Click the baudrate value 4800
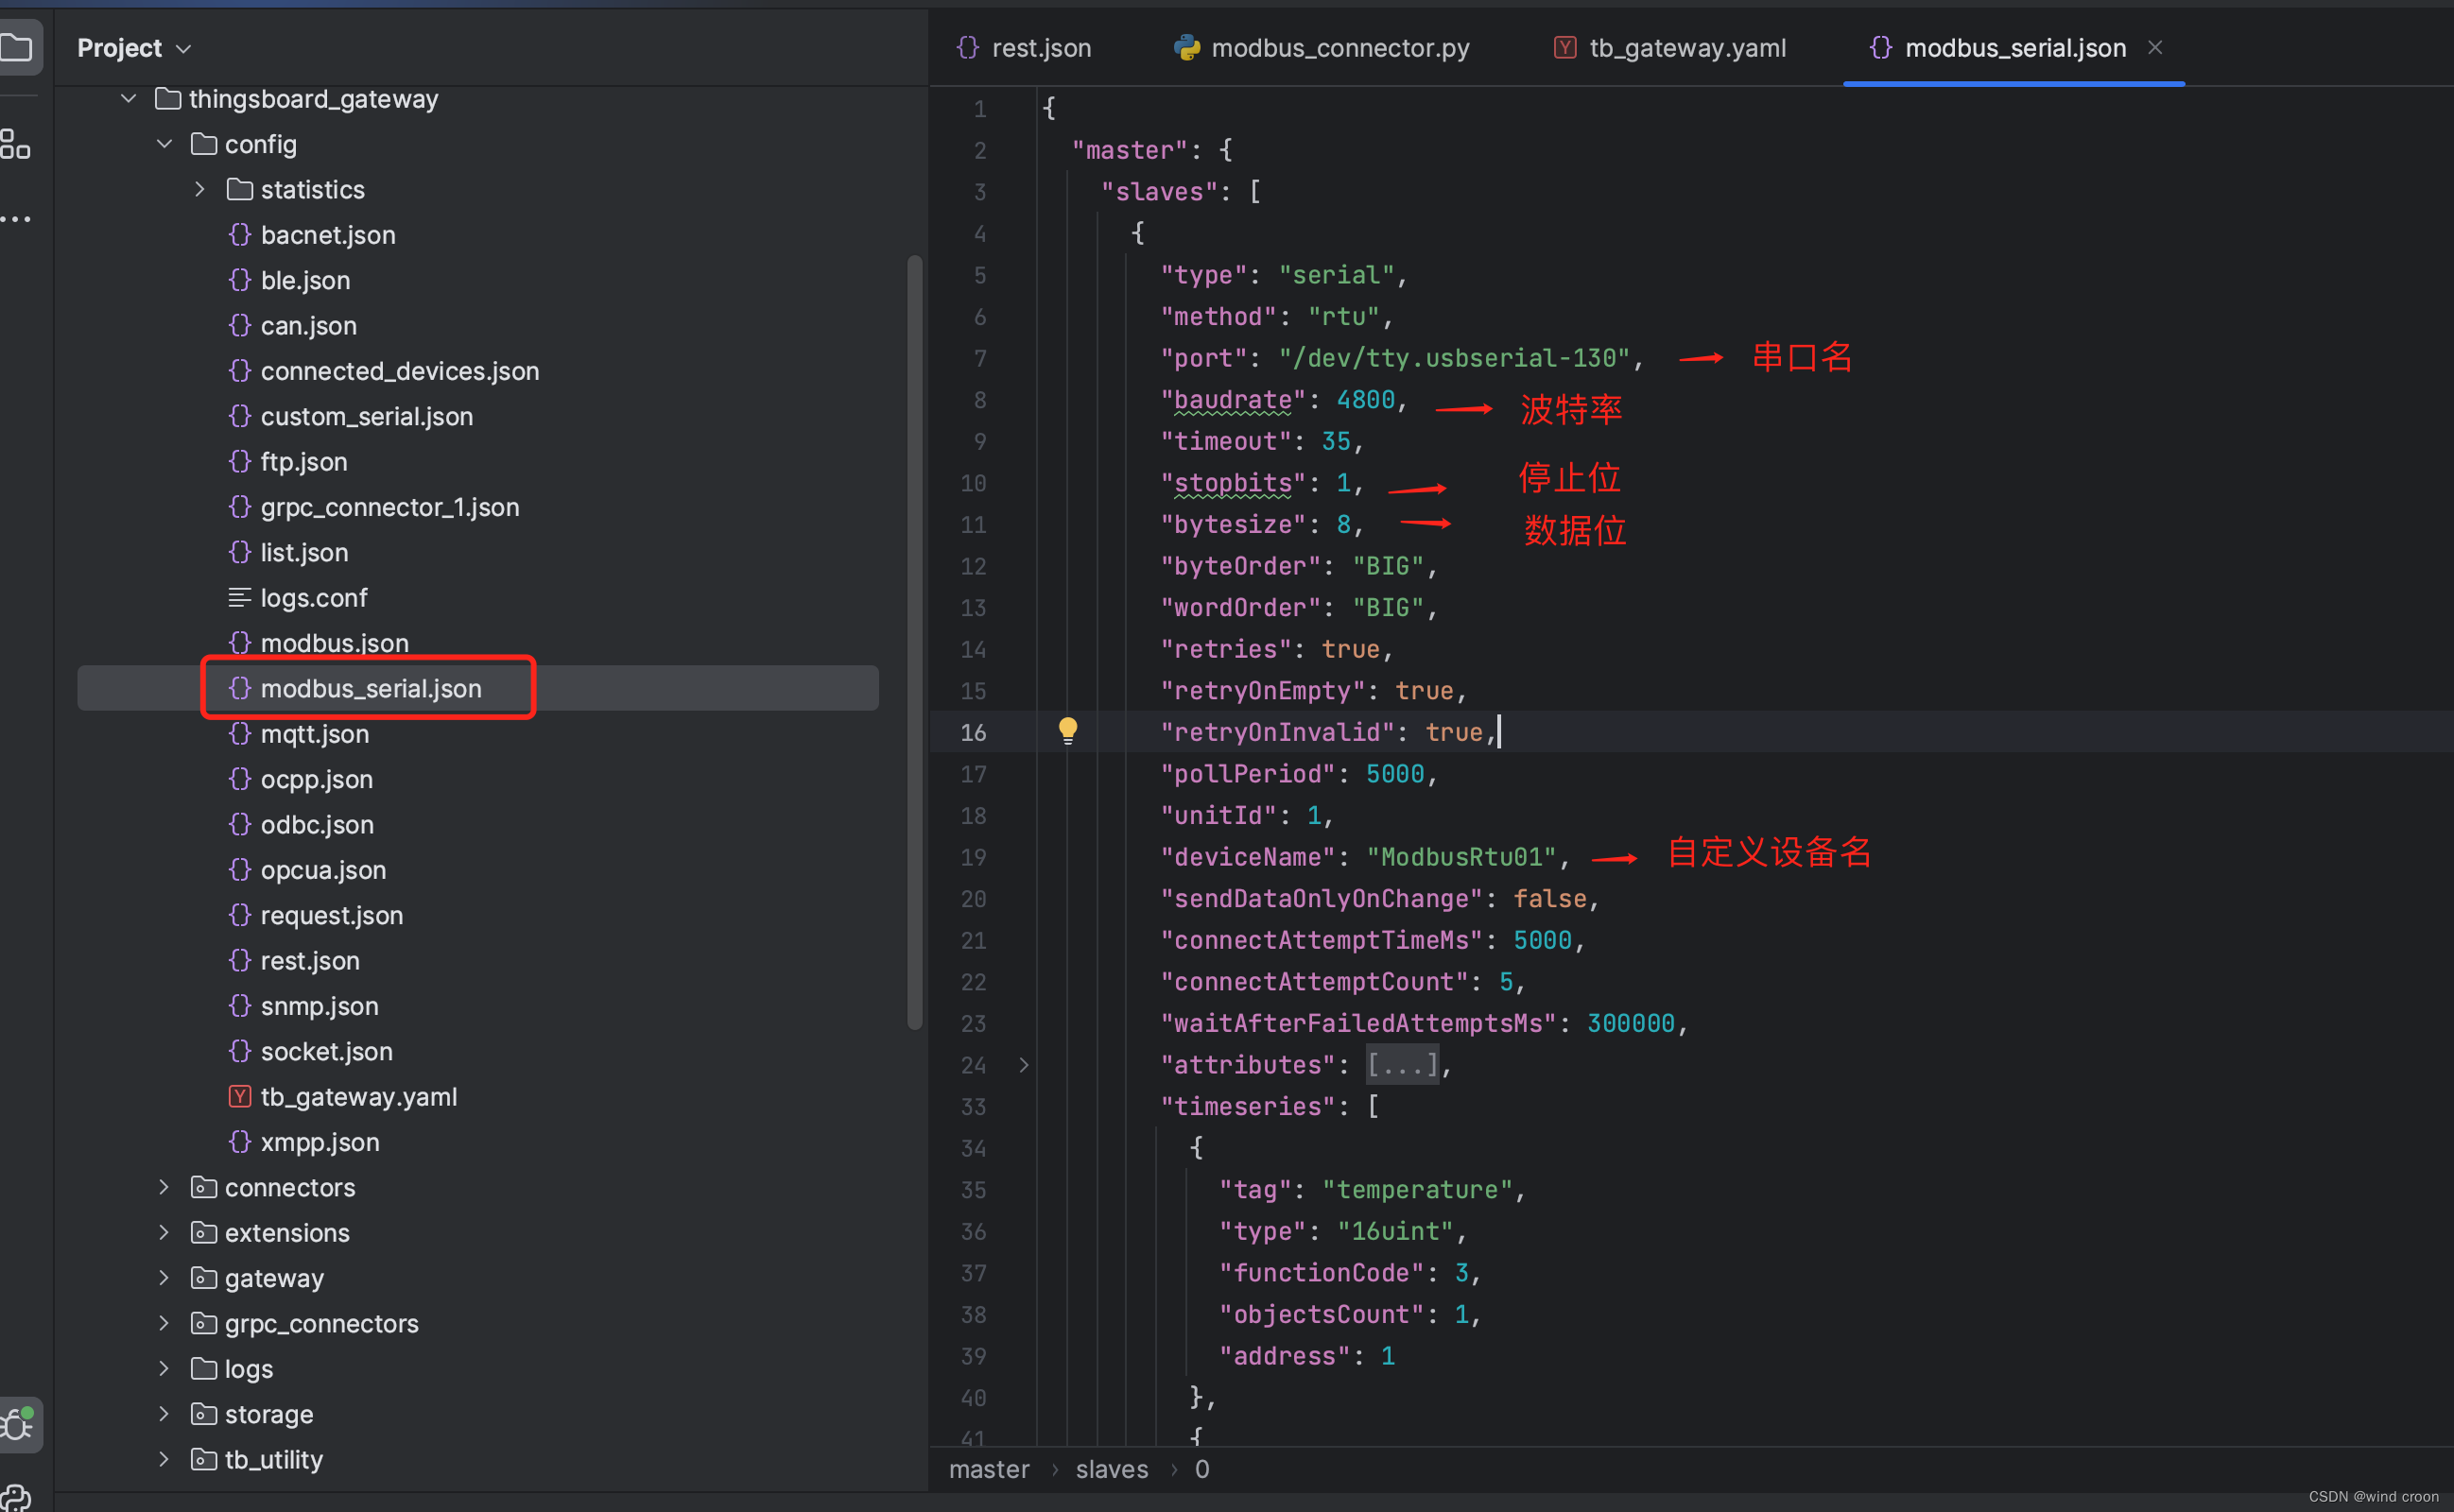 [x=1366, y=400]
